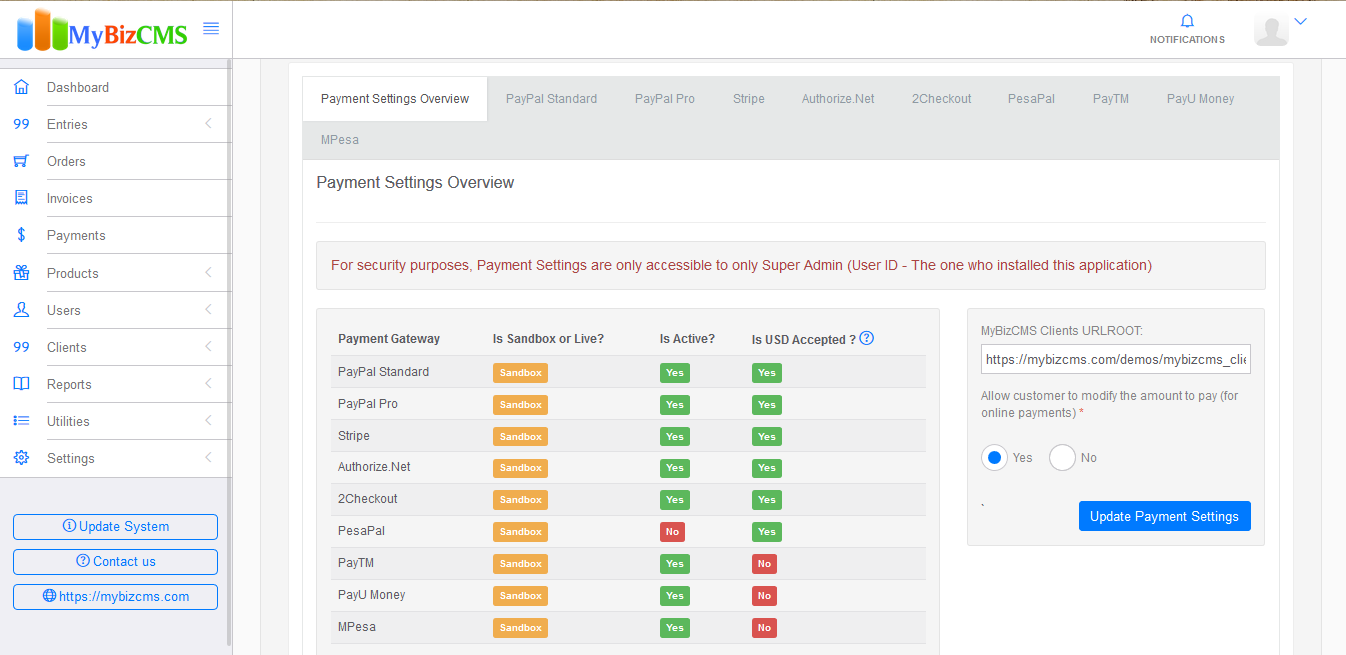Click the Clients URLROOT input field
The image size is (1346, 655).
point(1116,359)
